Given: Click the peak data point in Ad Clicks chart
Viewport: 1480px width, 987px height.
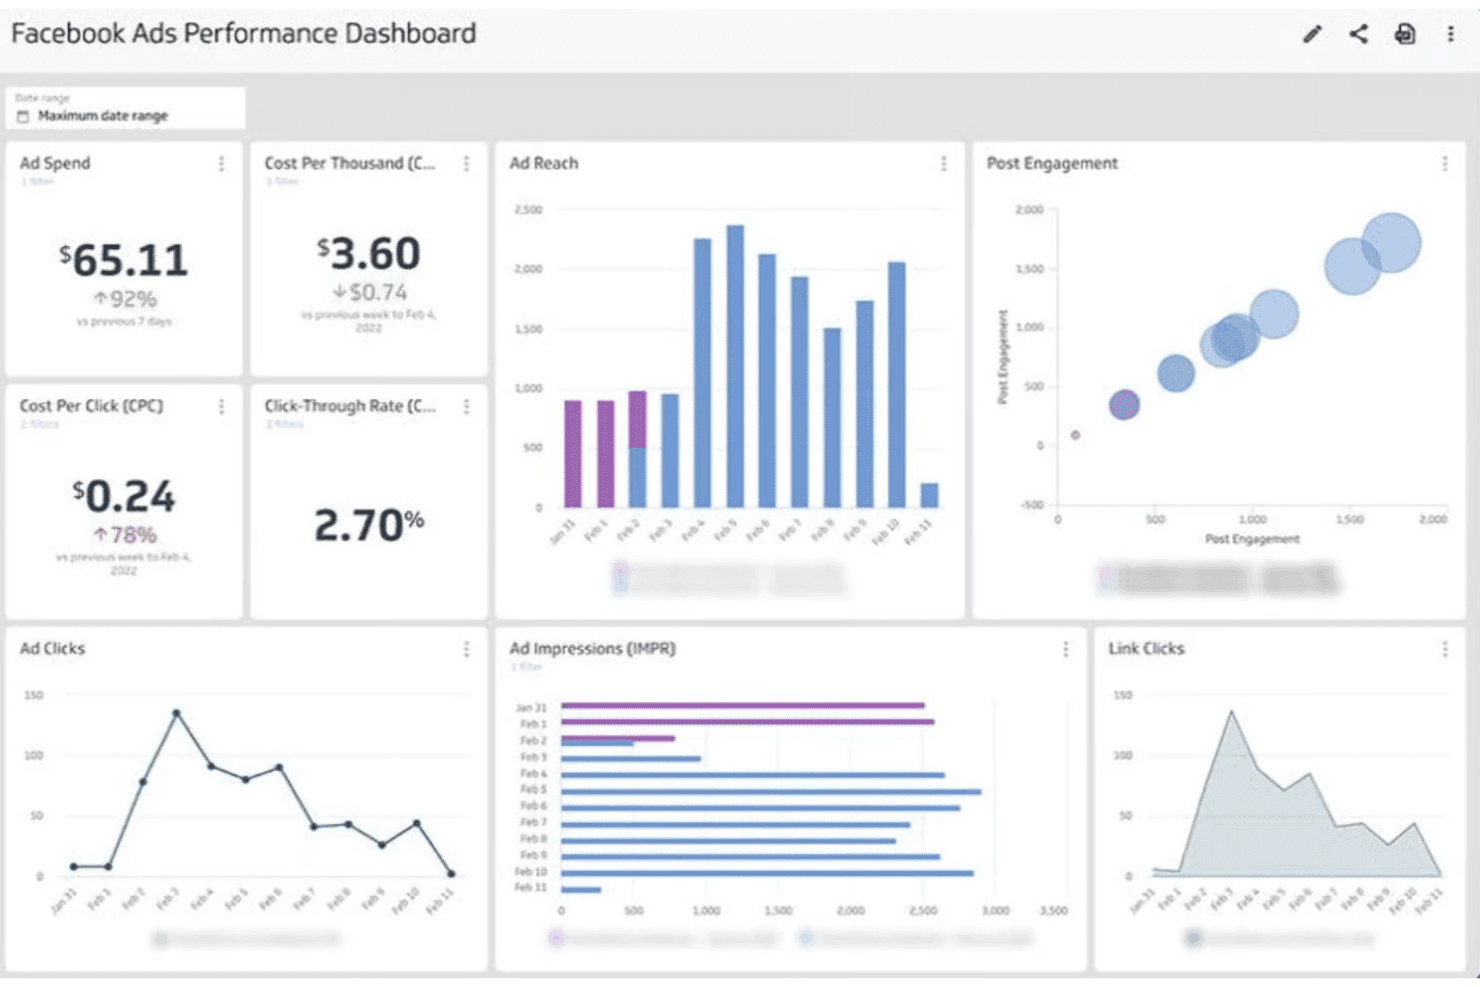Looking at the screenshot, I should (176, 713).
